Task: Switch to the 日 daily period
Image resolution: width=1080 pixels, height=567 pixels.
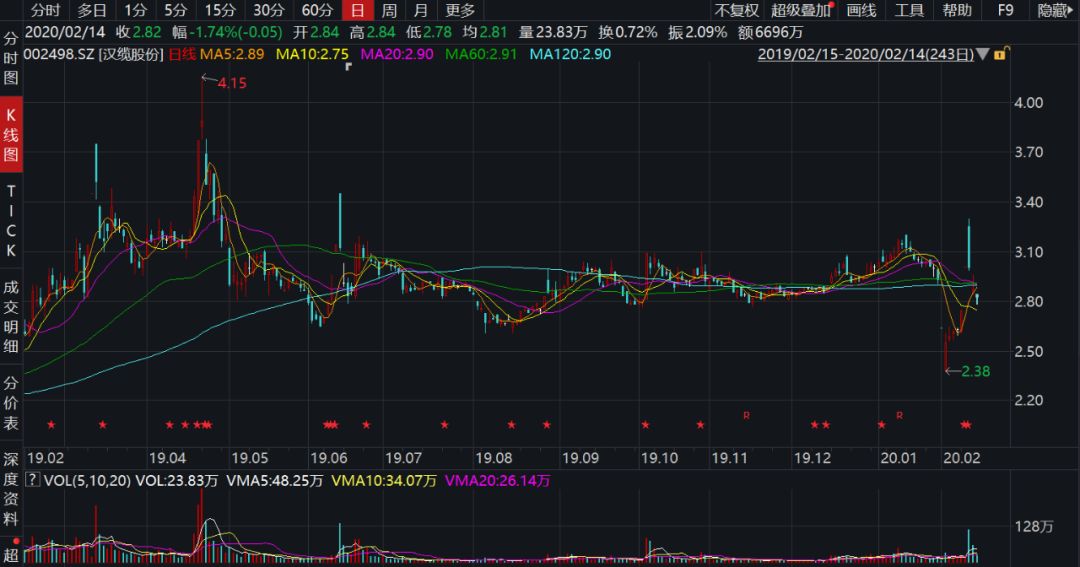Action: click(357, 11)
